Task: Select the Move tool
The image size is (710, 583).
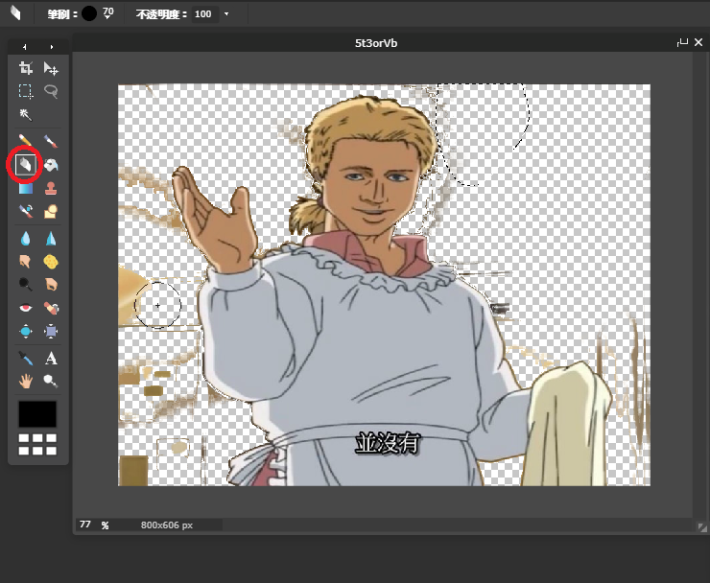Action: (x=51, y=68)
